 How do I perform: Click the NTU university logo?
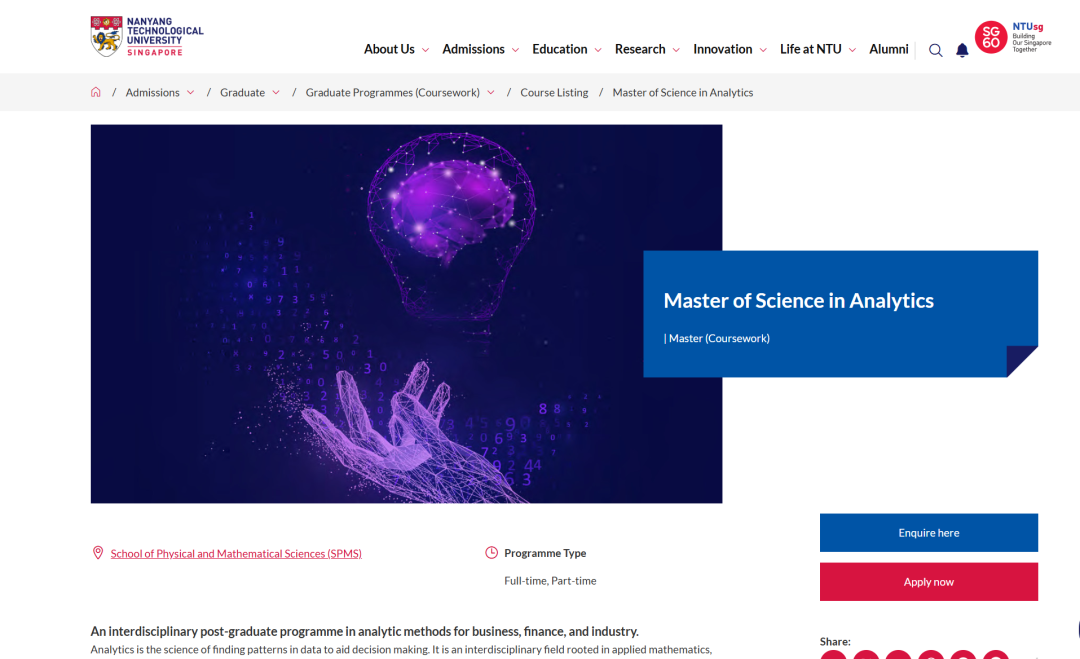[146, 36]
